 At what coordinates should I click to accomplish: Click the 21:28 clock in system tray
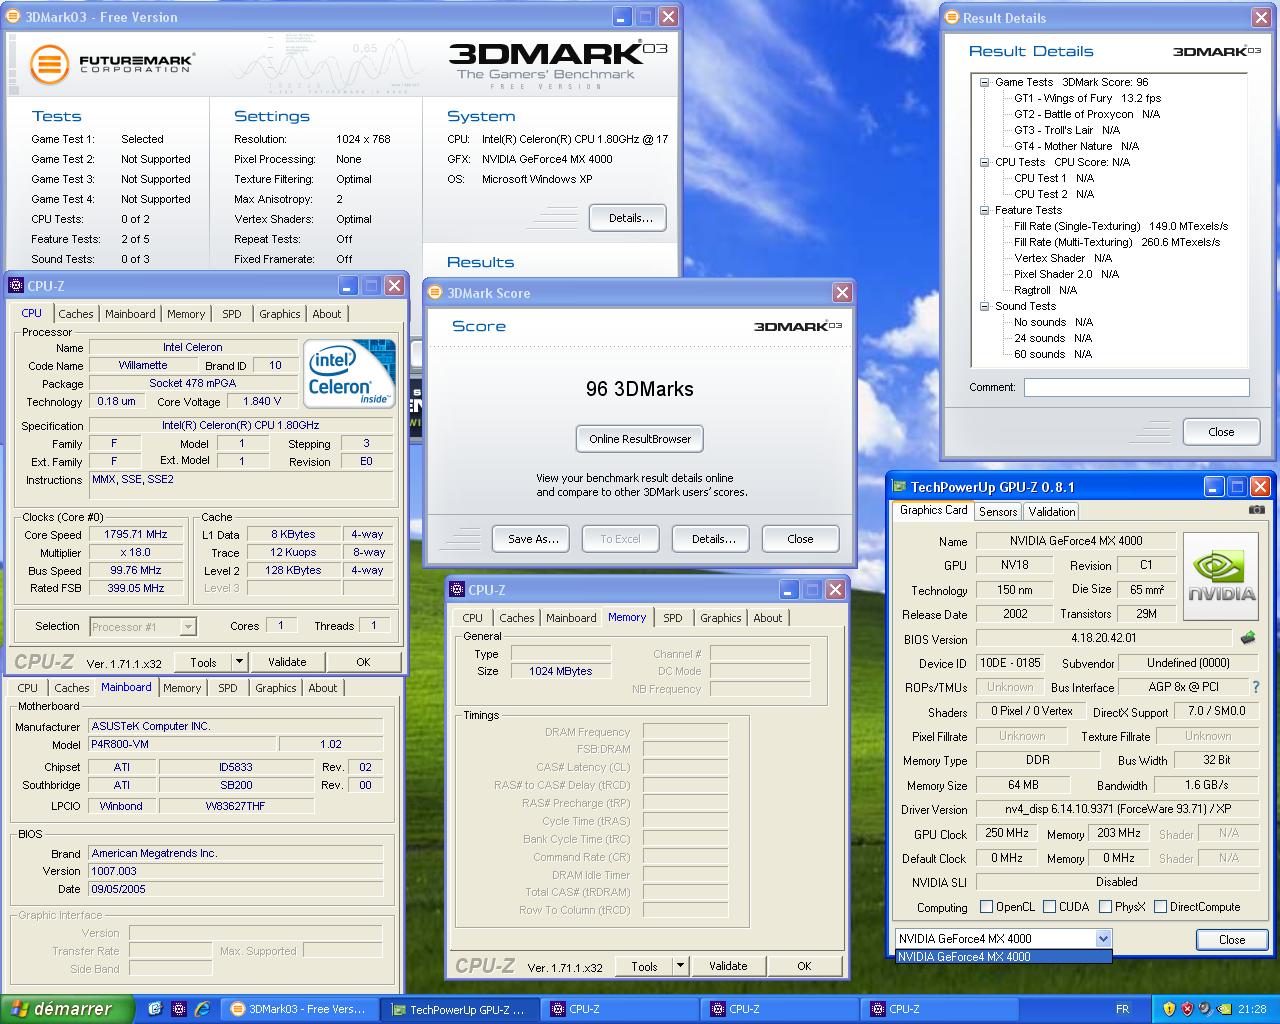[x=1252, y=1009]
